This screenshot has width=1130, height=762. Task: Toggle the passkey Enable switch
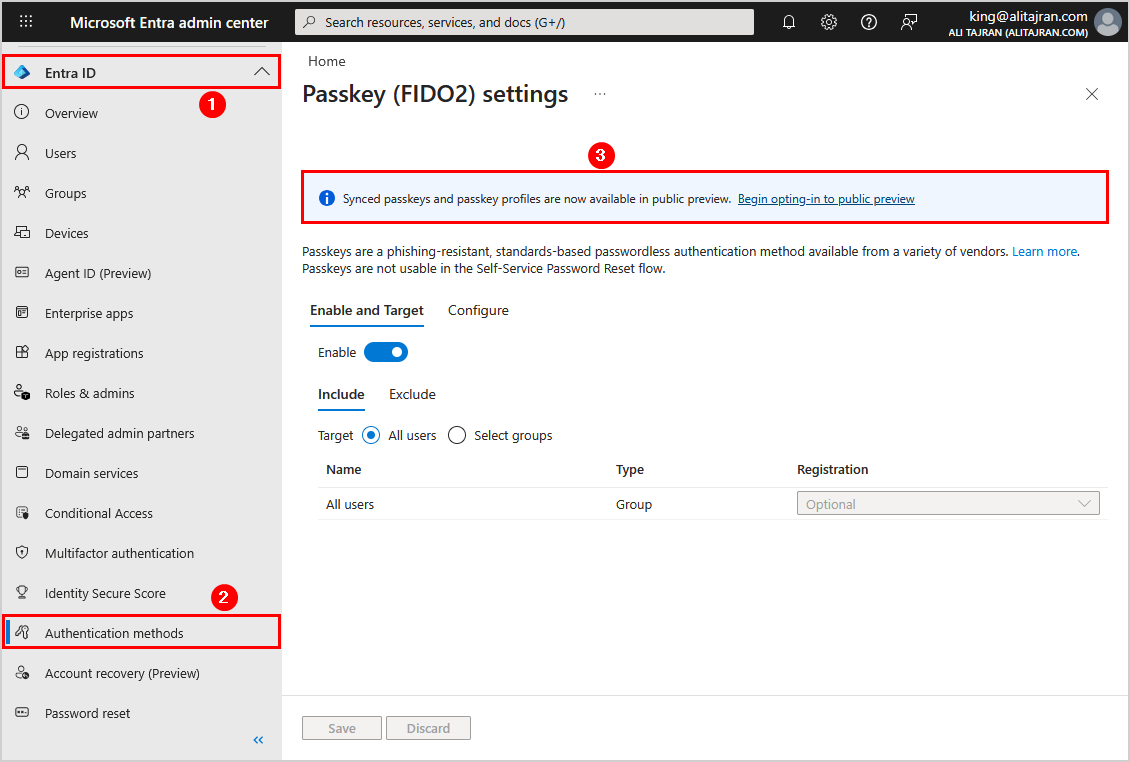click(386, 352)
